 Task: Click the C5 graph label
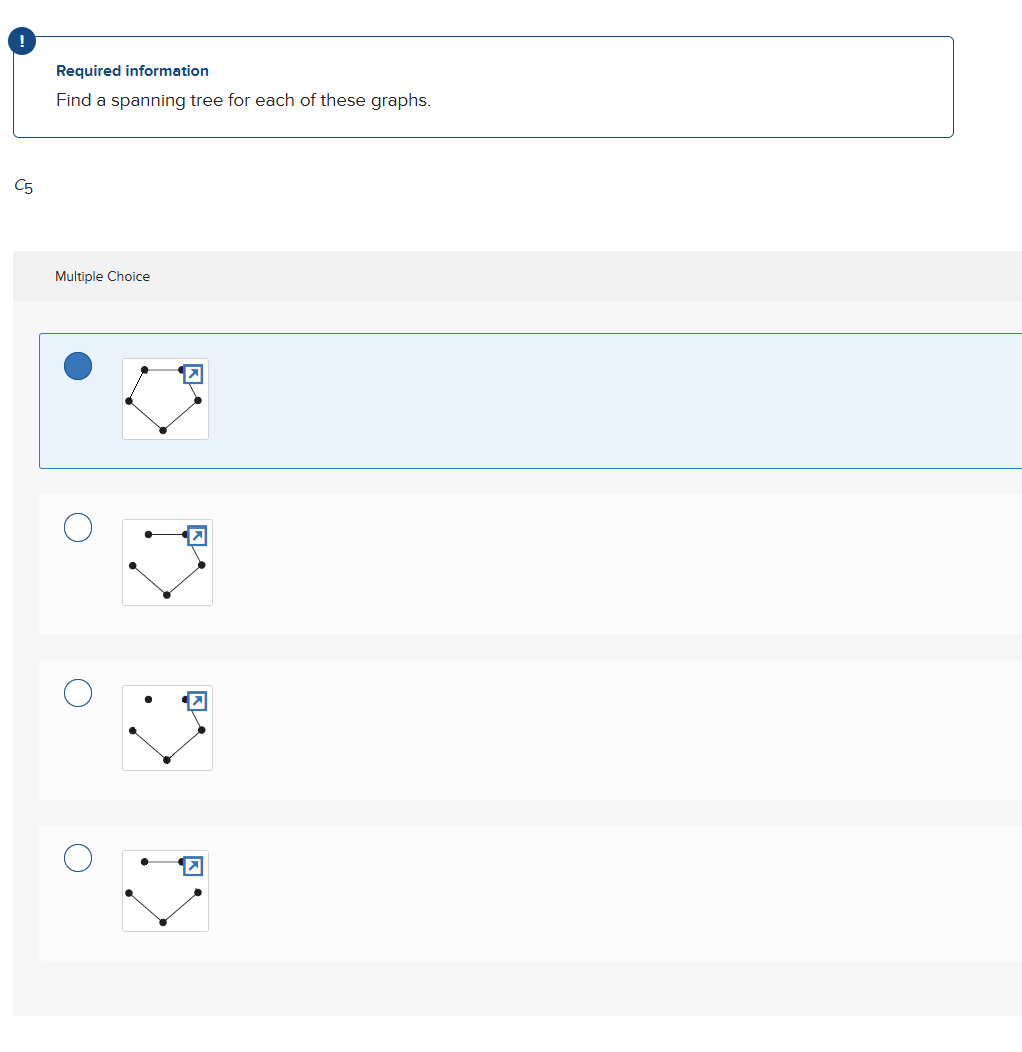22,186
